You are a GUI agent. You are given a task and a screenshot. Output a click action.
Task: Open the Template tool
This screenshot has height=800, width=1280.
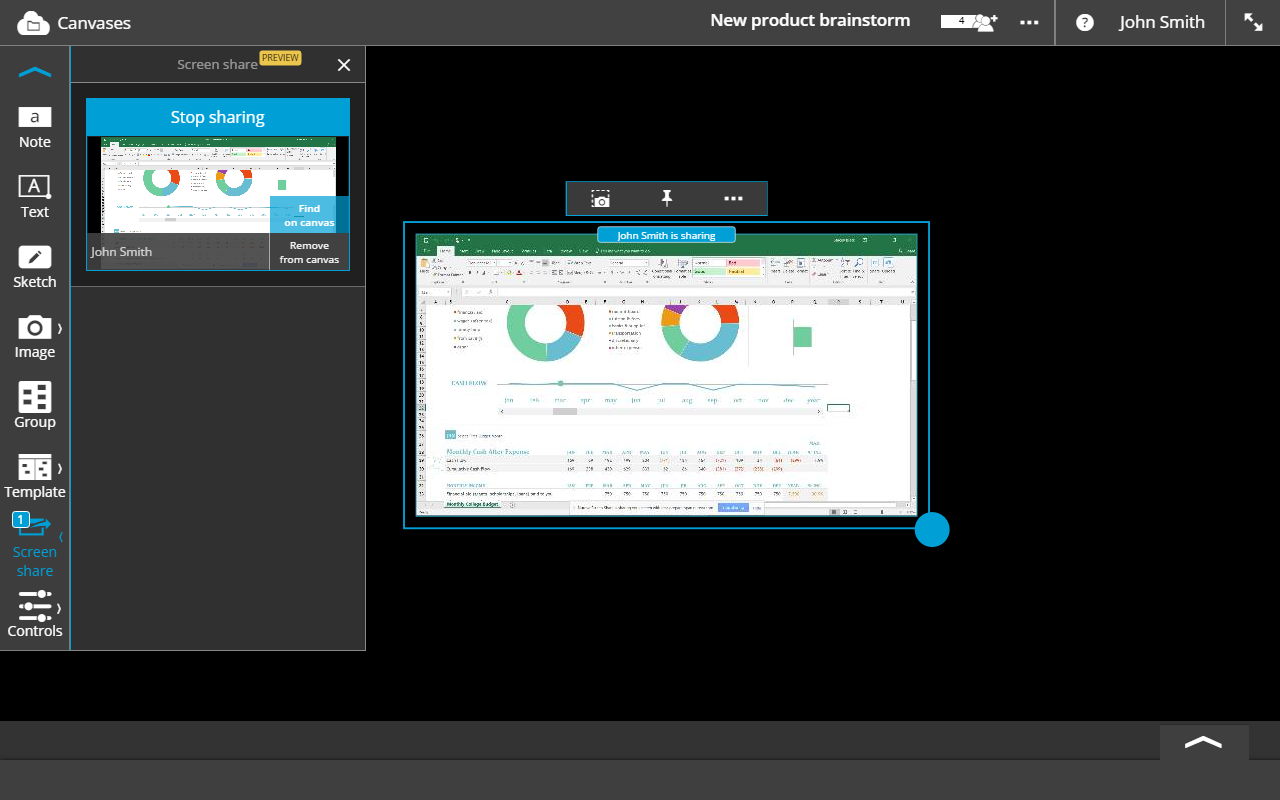pos(34,476)
